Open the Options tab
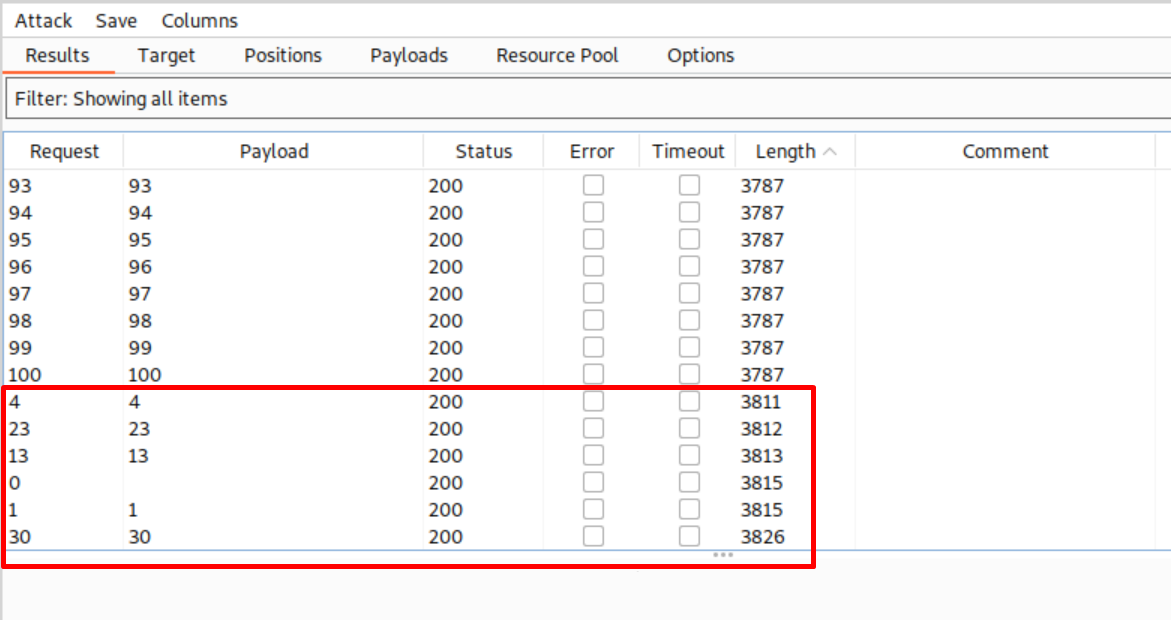The width and height of the screenshot is (1171, 620). point(700,56)
